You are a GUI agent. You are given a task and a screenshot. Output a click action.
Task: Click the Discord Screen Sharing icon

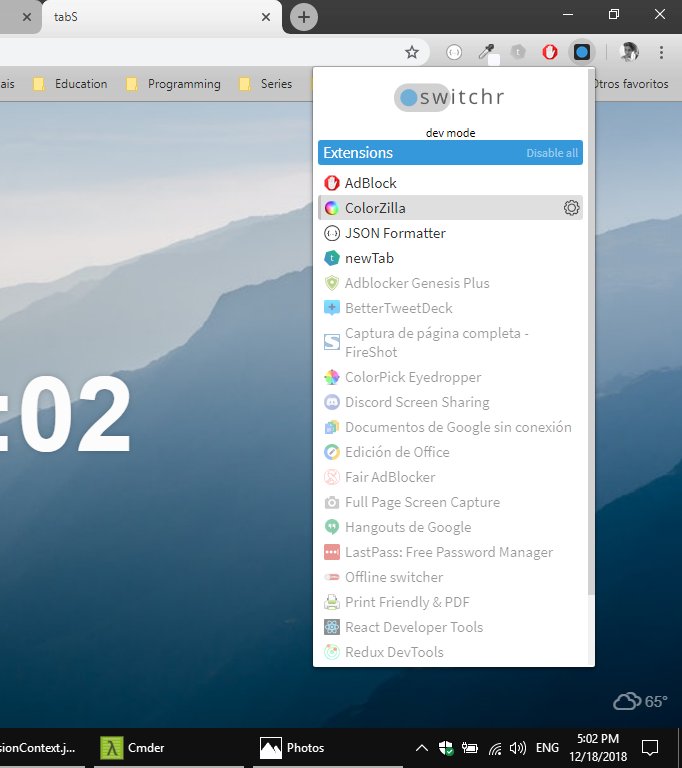[332, 402]
